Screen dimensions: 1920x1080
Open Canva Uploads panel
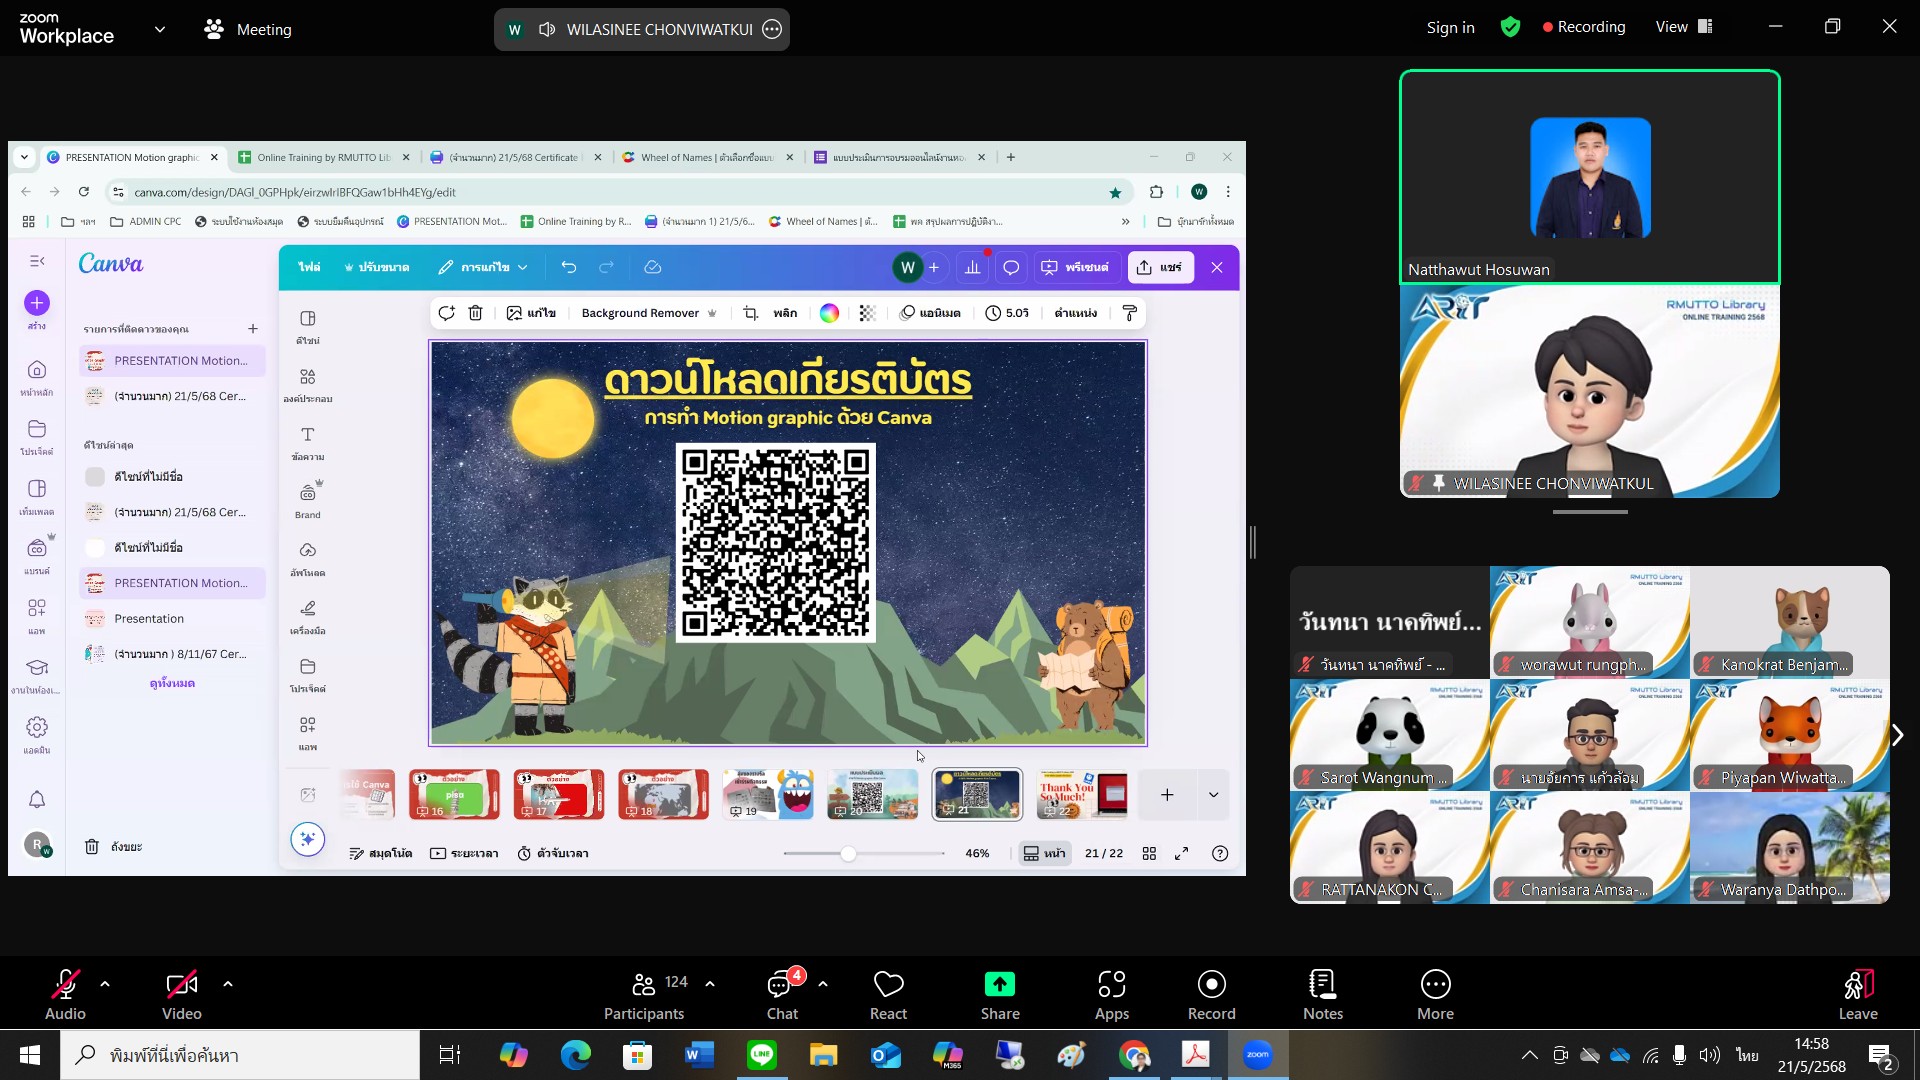click(x=308, y=558)
